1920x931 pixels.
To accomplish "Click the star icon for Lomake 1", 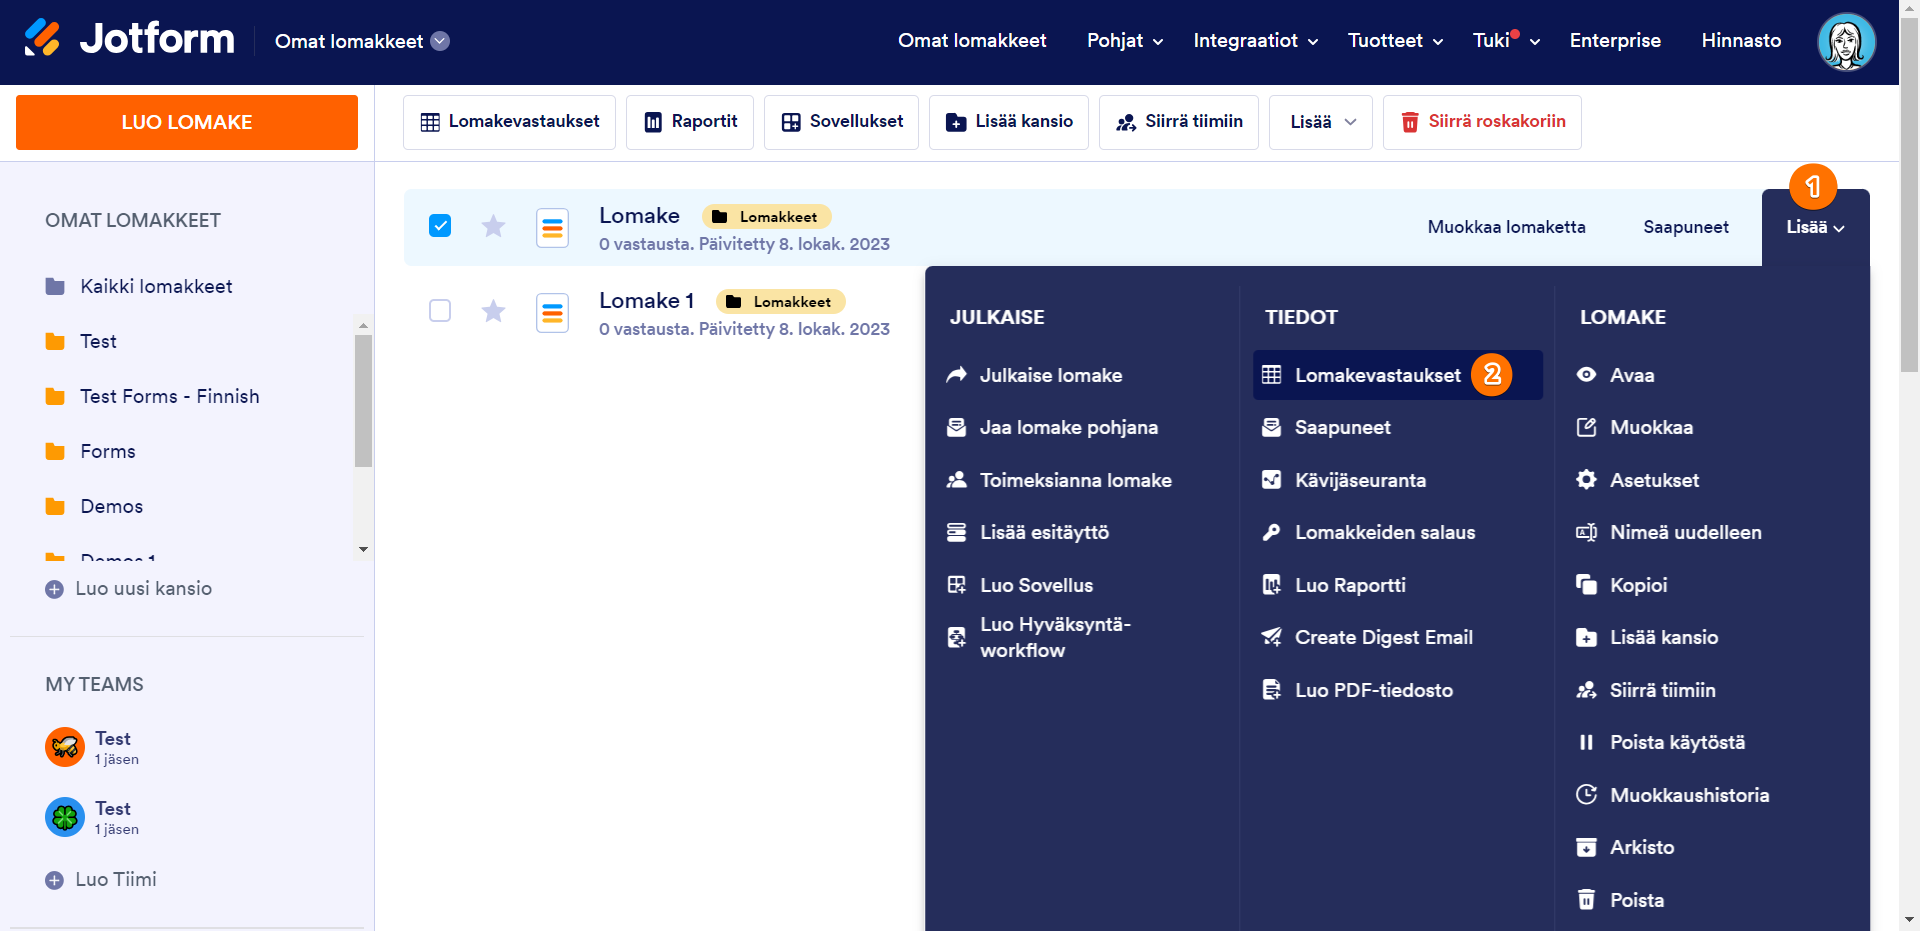I will click(x=493, y=311).
